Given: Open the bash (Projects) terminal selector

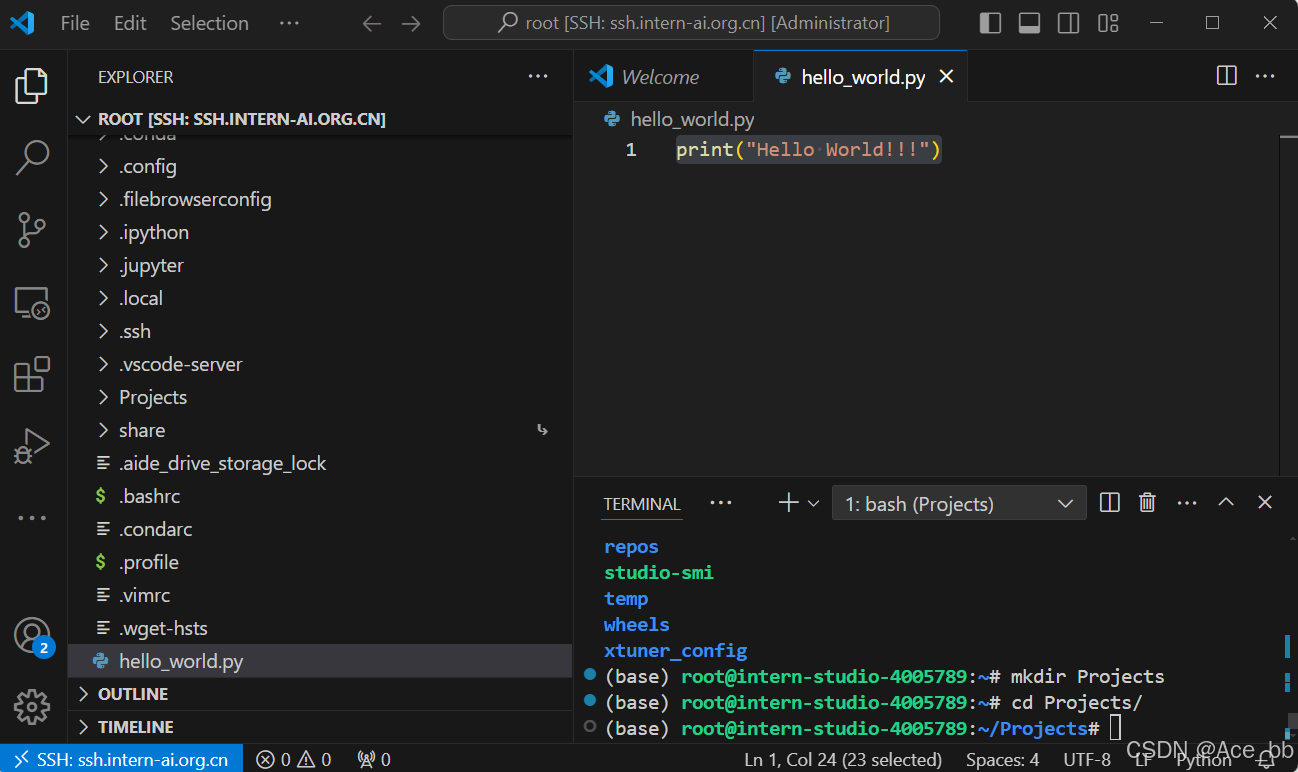Looking at the screenshot, I should coord(959,503).
